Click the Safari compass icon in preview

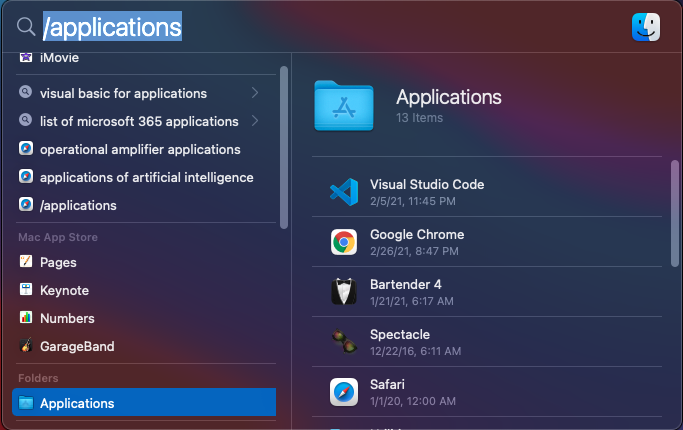point(344,392)
